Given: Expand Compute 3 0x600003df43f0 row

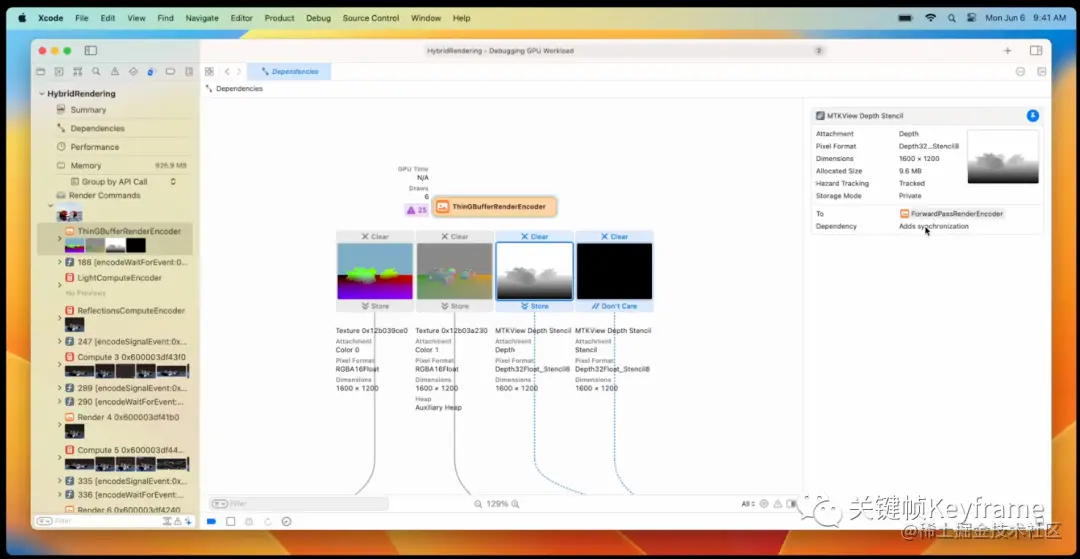Looking at the screenshot, I should tap(59, 363).
